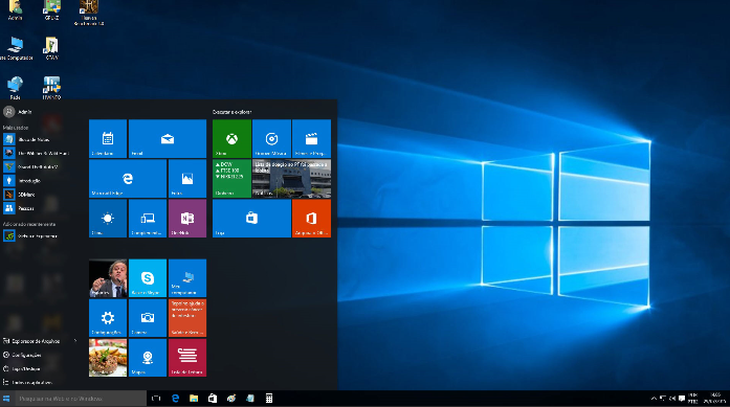This screenshot has height=407, width=730.
Task: Open the orange Office tile
Action: click(311, 218)
